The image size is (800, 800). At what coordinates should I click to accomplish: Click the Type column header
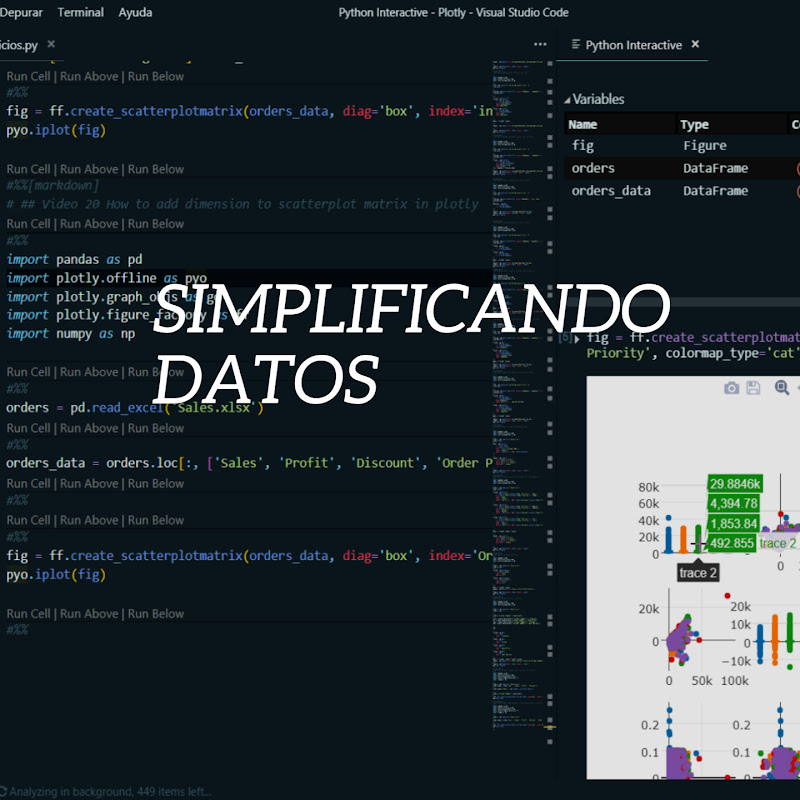pos(694,125)
